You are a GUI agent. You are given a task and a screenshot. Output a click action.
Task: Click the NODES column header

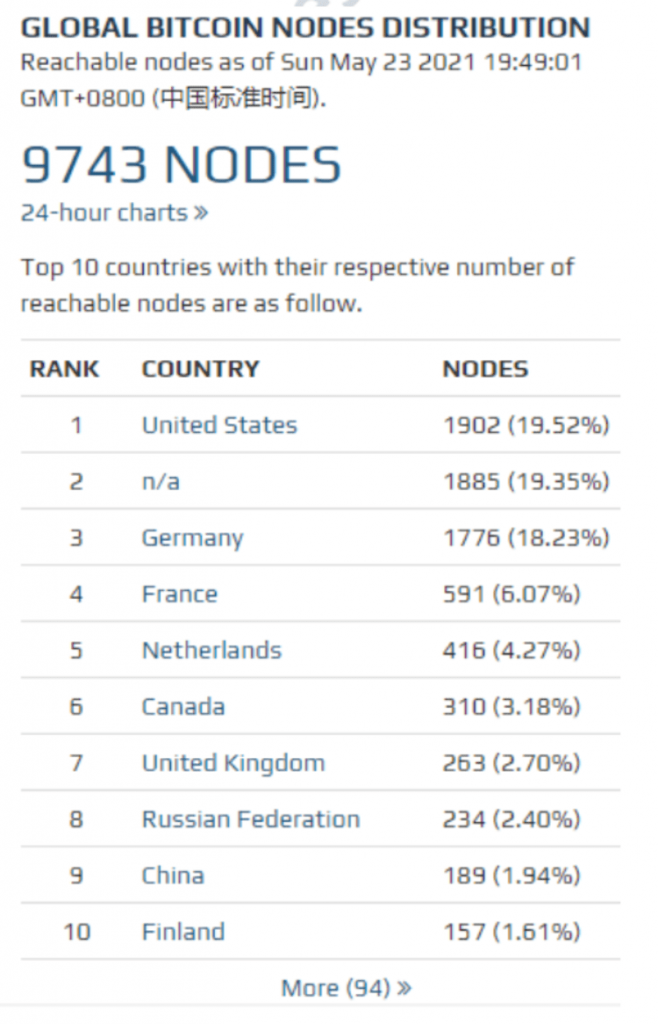(485, 369)
